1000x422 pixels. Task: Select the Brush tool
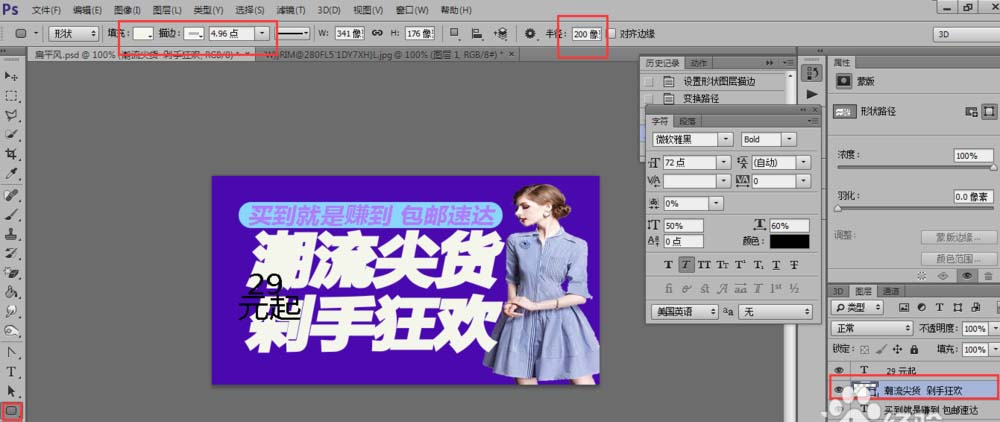(x=11, y=214)
